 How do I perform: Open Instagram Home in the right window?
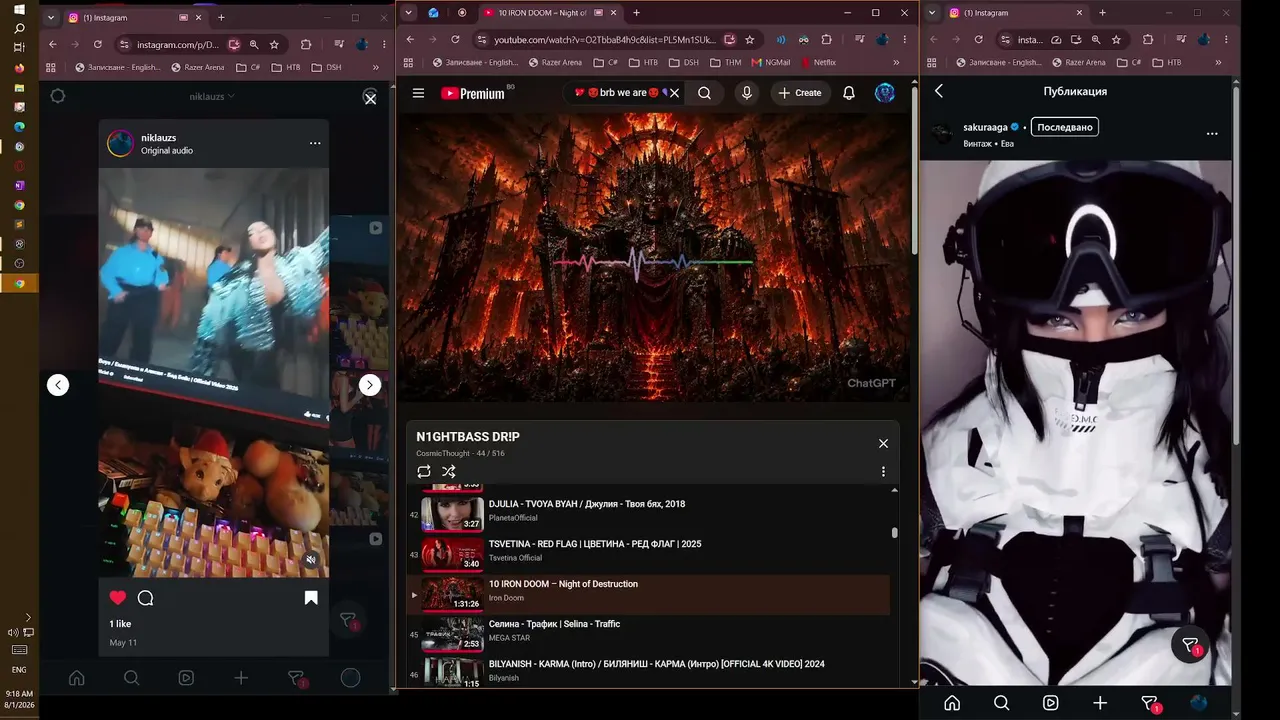(x=952, y=703)
